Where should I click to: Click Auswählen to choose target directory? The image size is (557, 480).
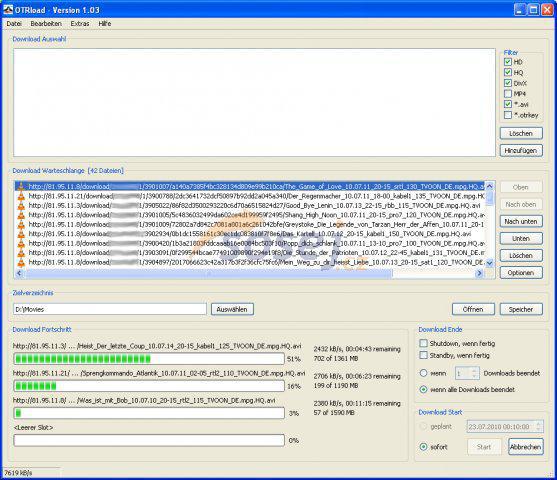(232, 309)
